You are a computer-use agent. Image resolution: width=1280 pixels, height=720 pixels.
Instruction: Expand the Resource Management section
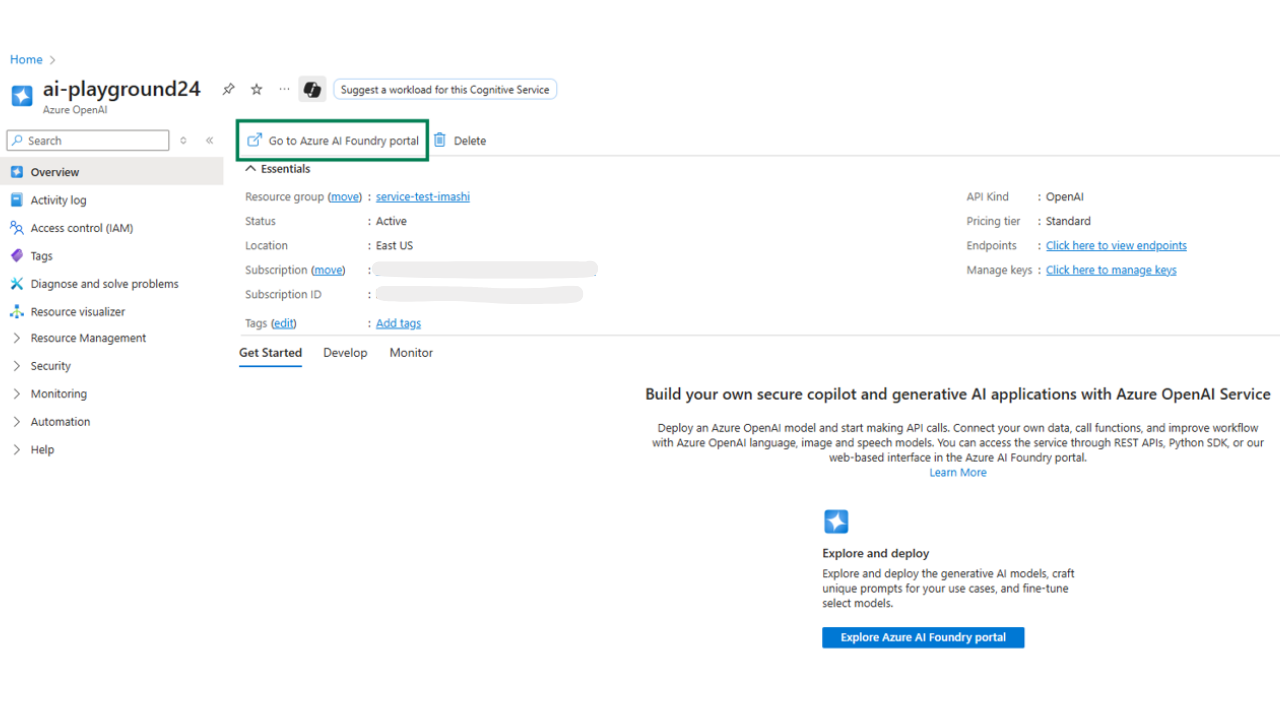click(x=88, y=338)
